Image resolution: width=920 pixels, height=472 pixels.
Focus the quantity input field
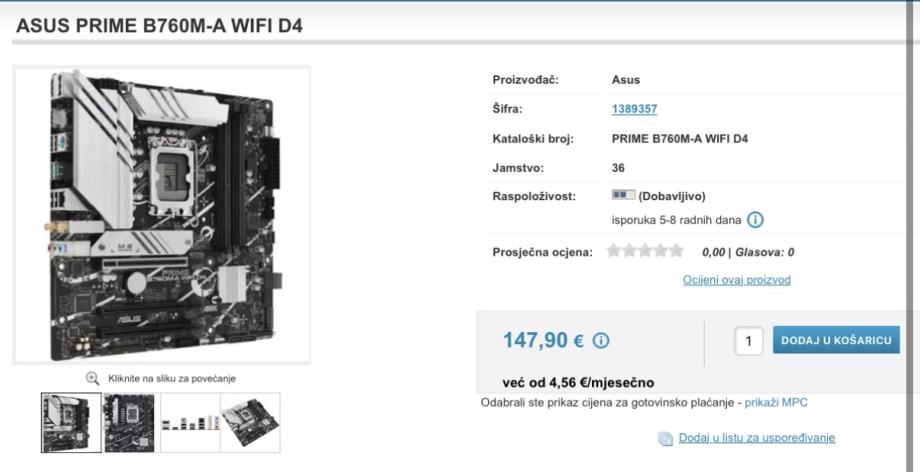749,340
